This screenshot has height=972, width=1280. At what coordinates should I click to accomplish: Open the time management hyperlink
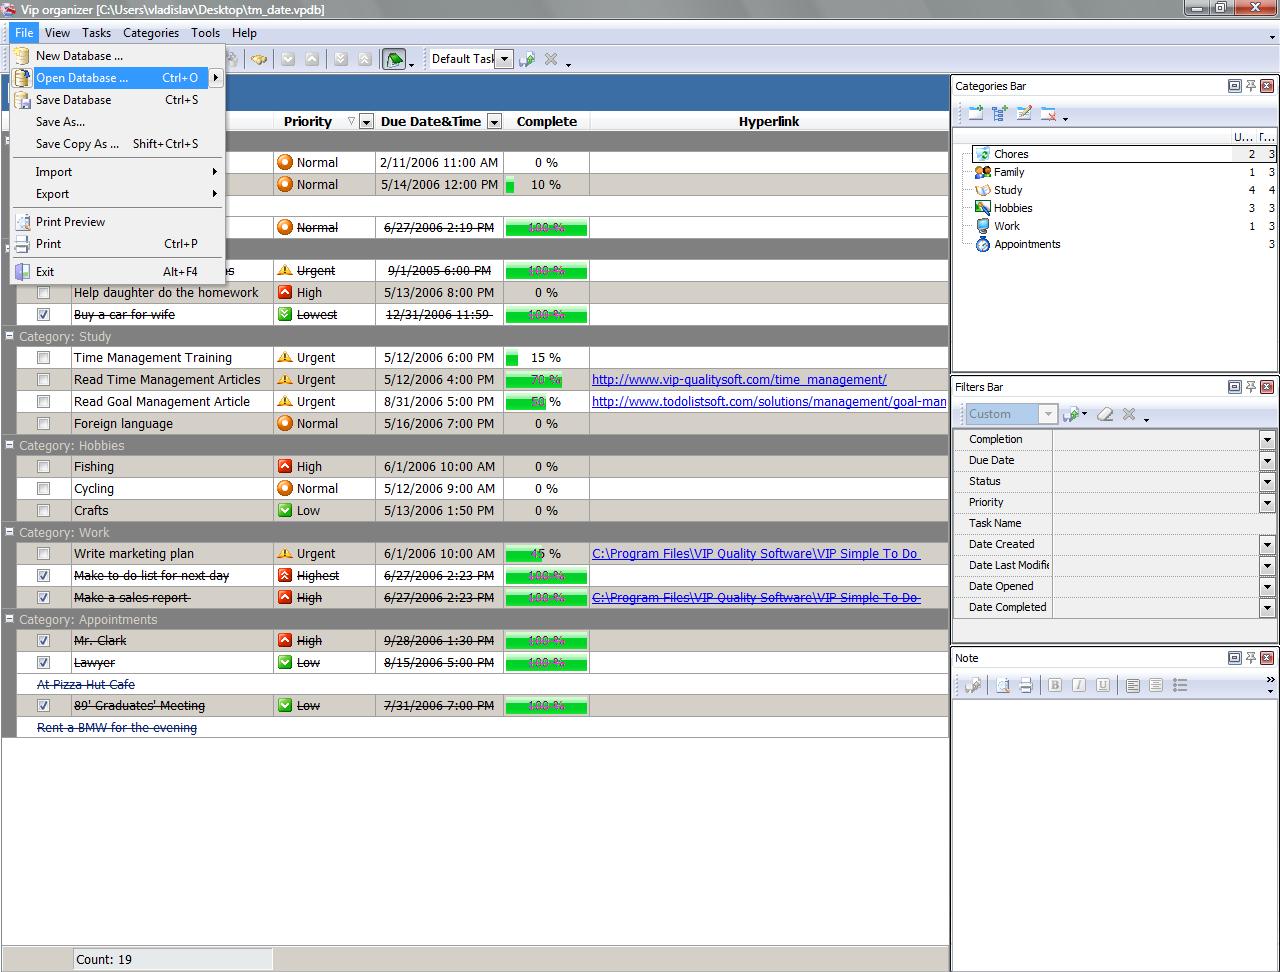(x=738, y=379)
